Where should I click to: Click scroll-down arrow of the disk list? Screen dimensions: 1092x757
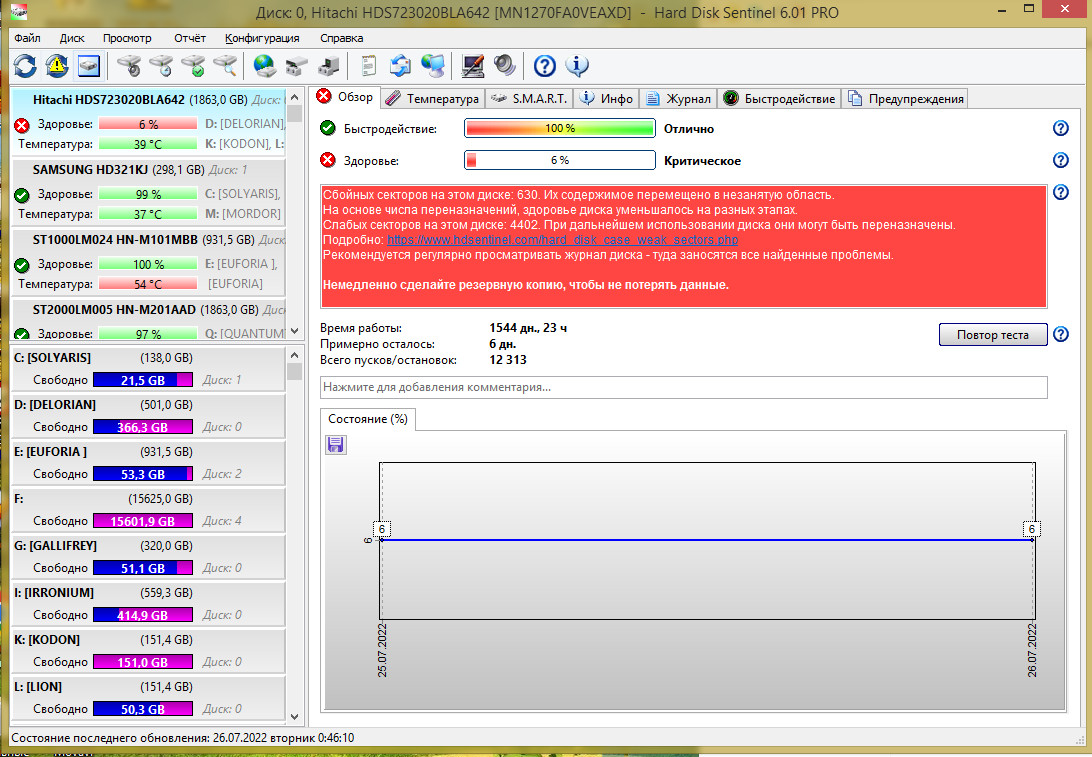click(x=295, y=331)
